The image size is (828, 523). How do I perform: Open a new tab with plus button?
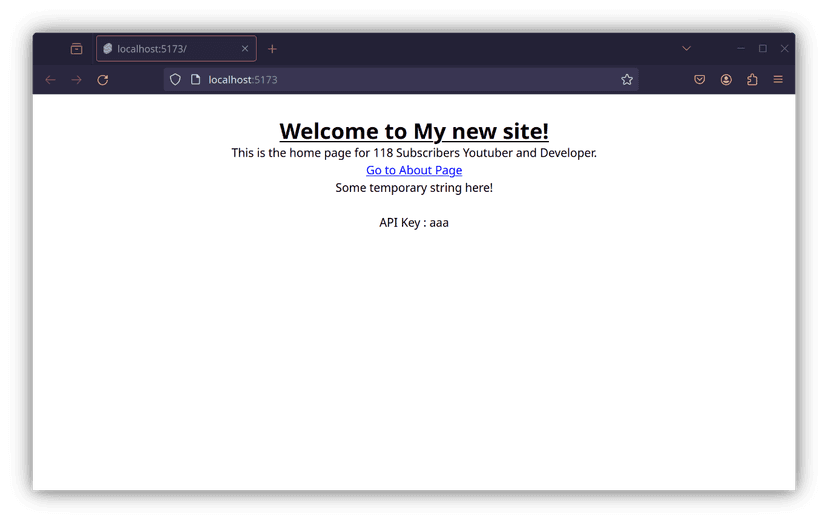pyautogui.click(x=272, y=49)
